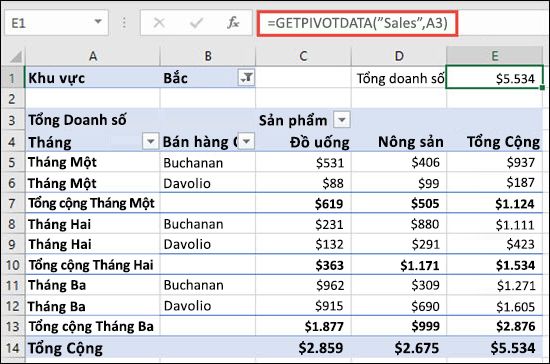Click the $406 cell
The height and width of the screenshot is (364, 550).
click(399, 163)
